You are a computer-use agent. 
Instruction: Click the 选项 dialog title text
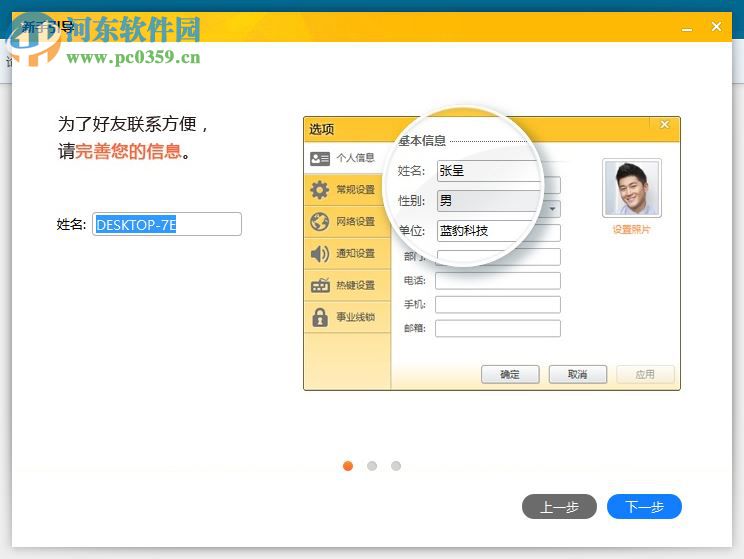tap(321, 129)
